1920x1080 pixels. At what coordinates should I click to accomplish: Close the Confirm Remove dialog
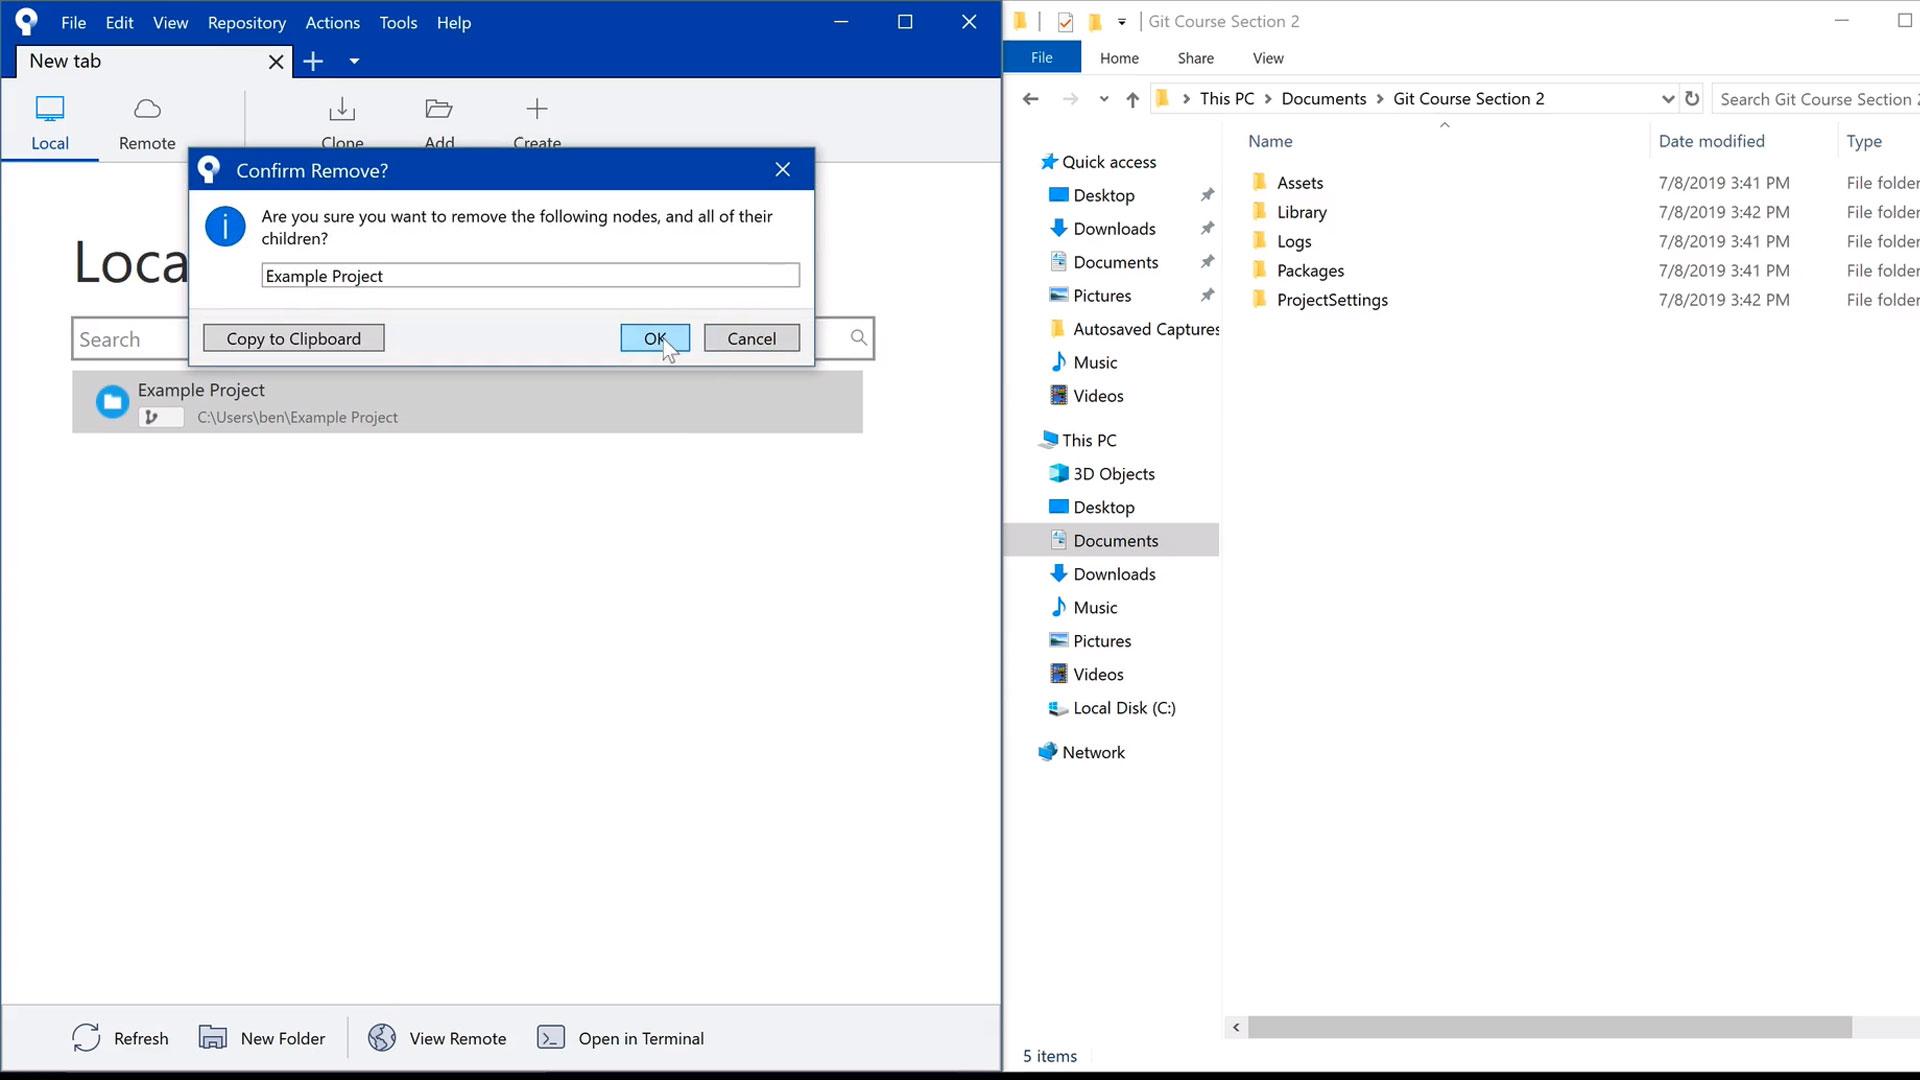(783, 170)
